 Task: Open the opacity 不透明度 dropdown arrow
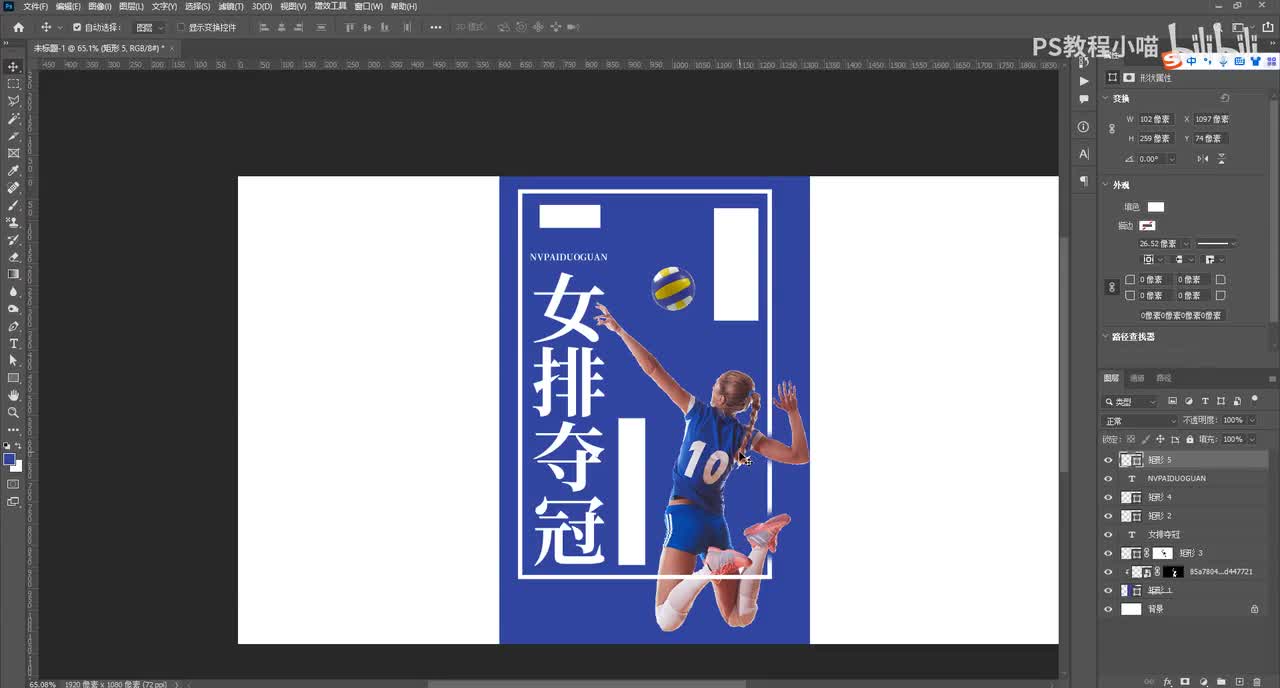click(x=1252, y=421)
